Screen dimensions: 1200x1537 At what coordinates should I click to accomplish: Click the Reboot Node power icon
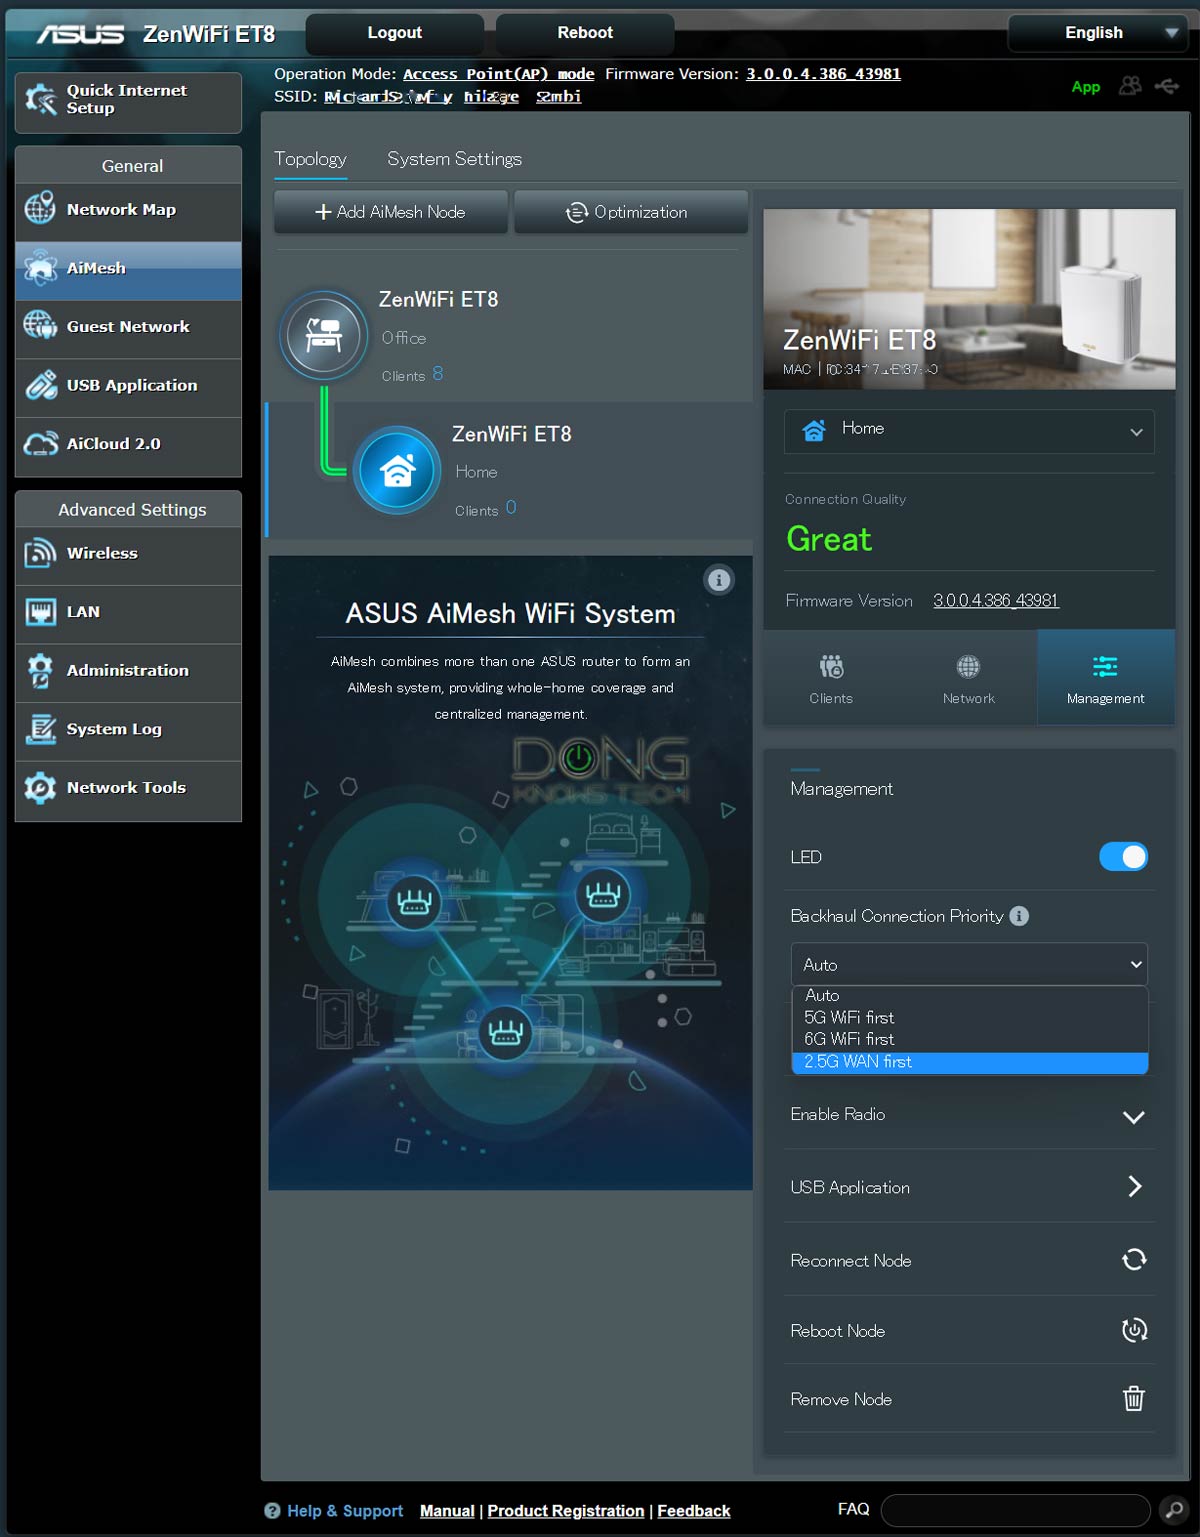(x=1133, y=1330)
